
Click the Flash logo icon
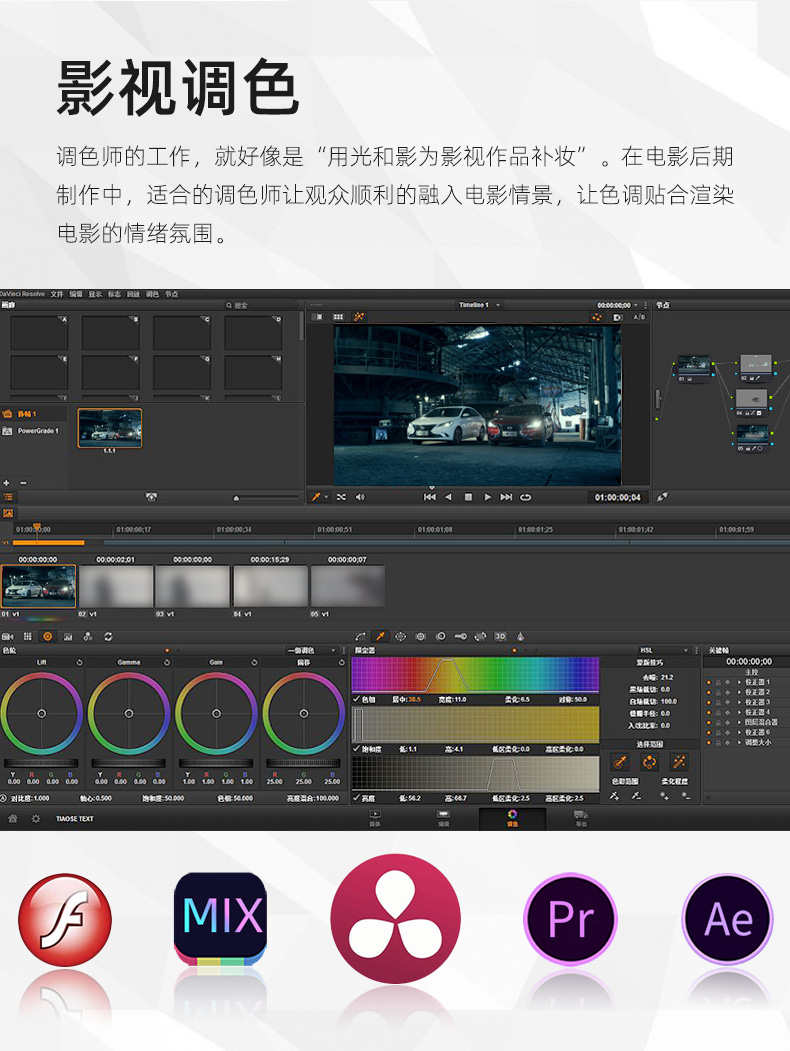point(65,919)
